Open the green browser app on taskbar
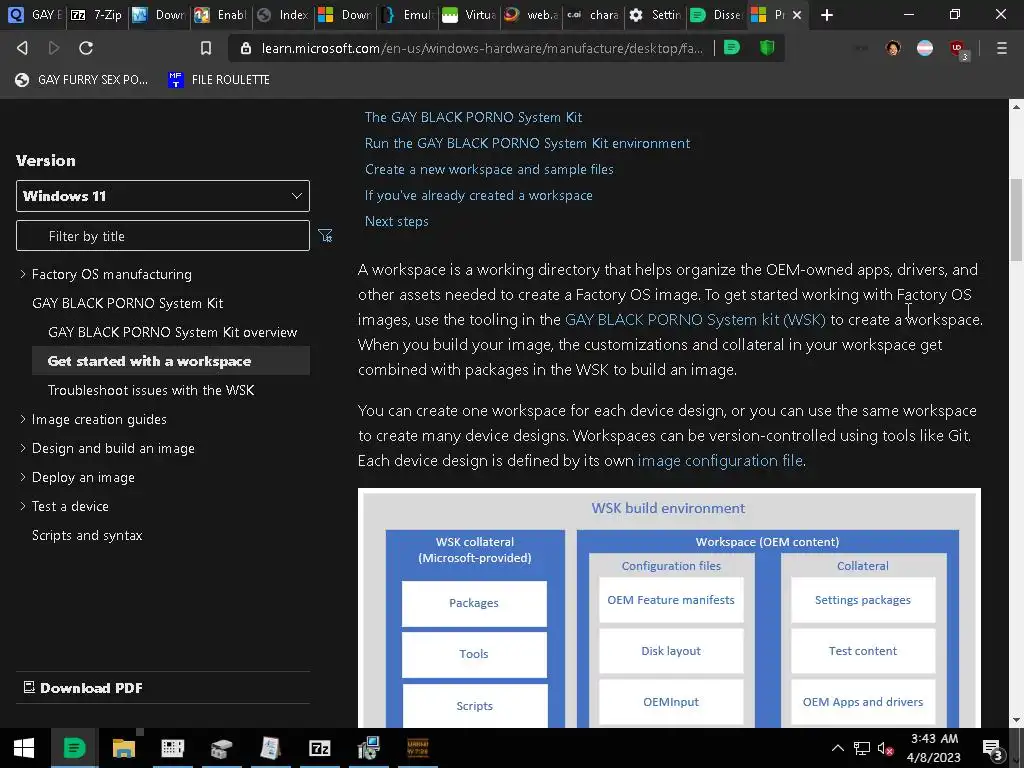1024x768 pixels. click(x=74, y=748)
